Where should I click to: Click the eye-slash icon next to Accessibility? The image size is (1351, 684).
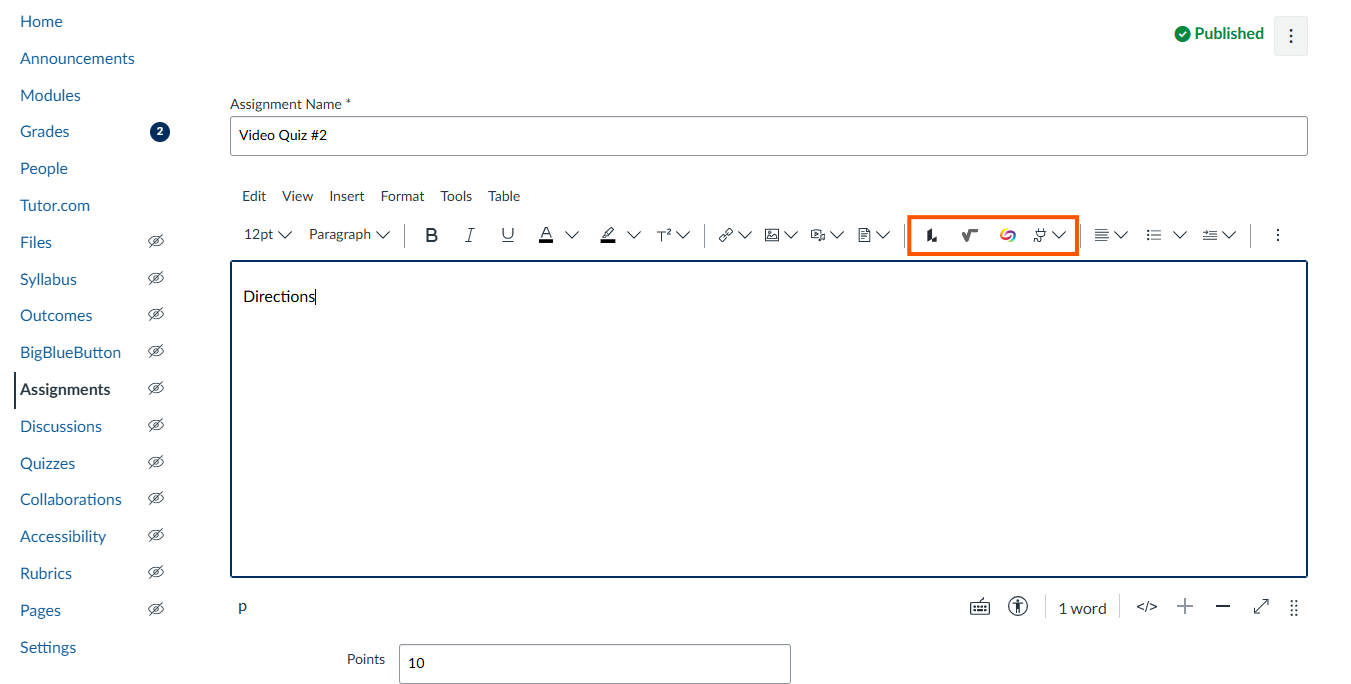[x=155, y=535]
